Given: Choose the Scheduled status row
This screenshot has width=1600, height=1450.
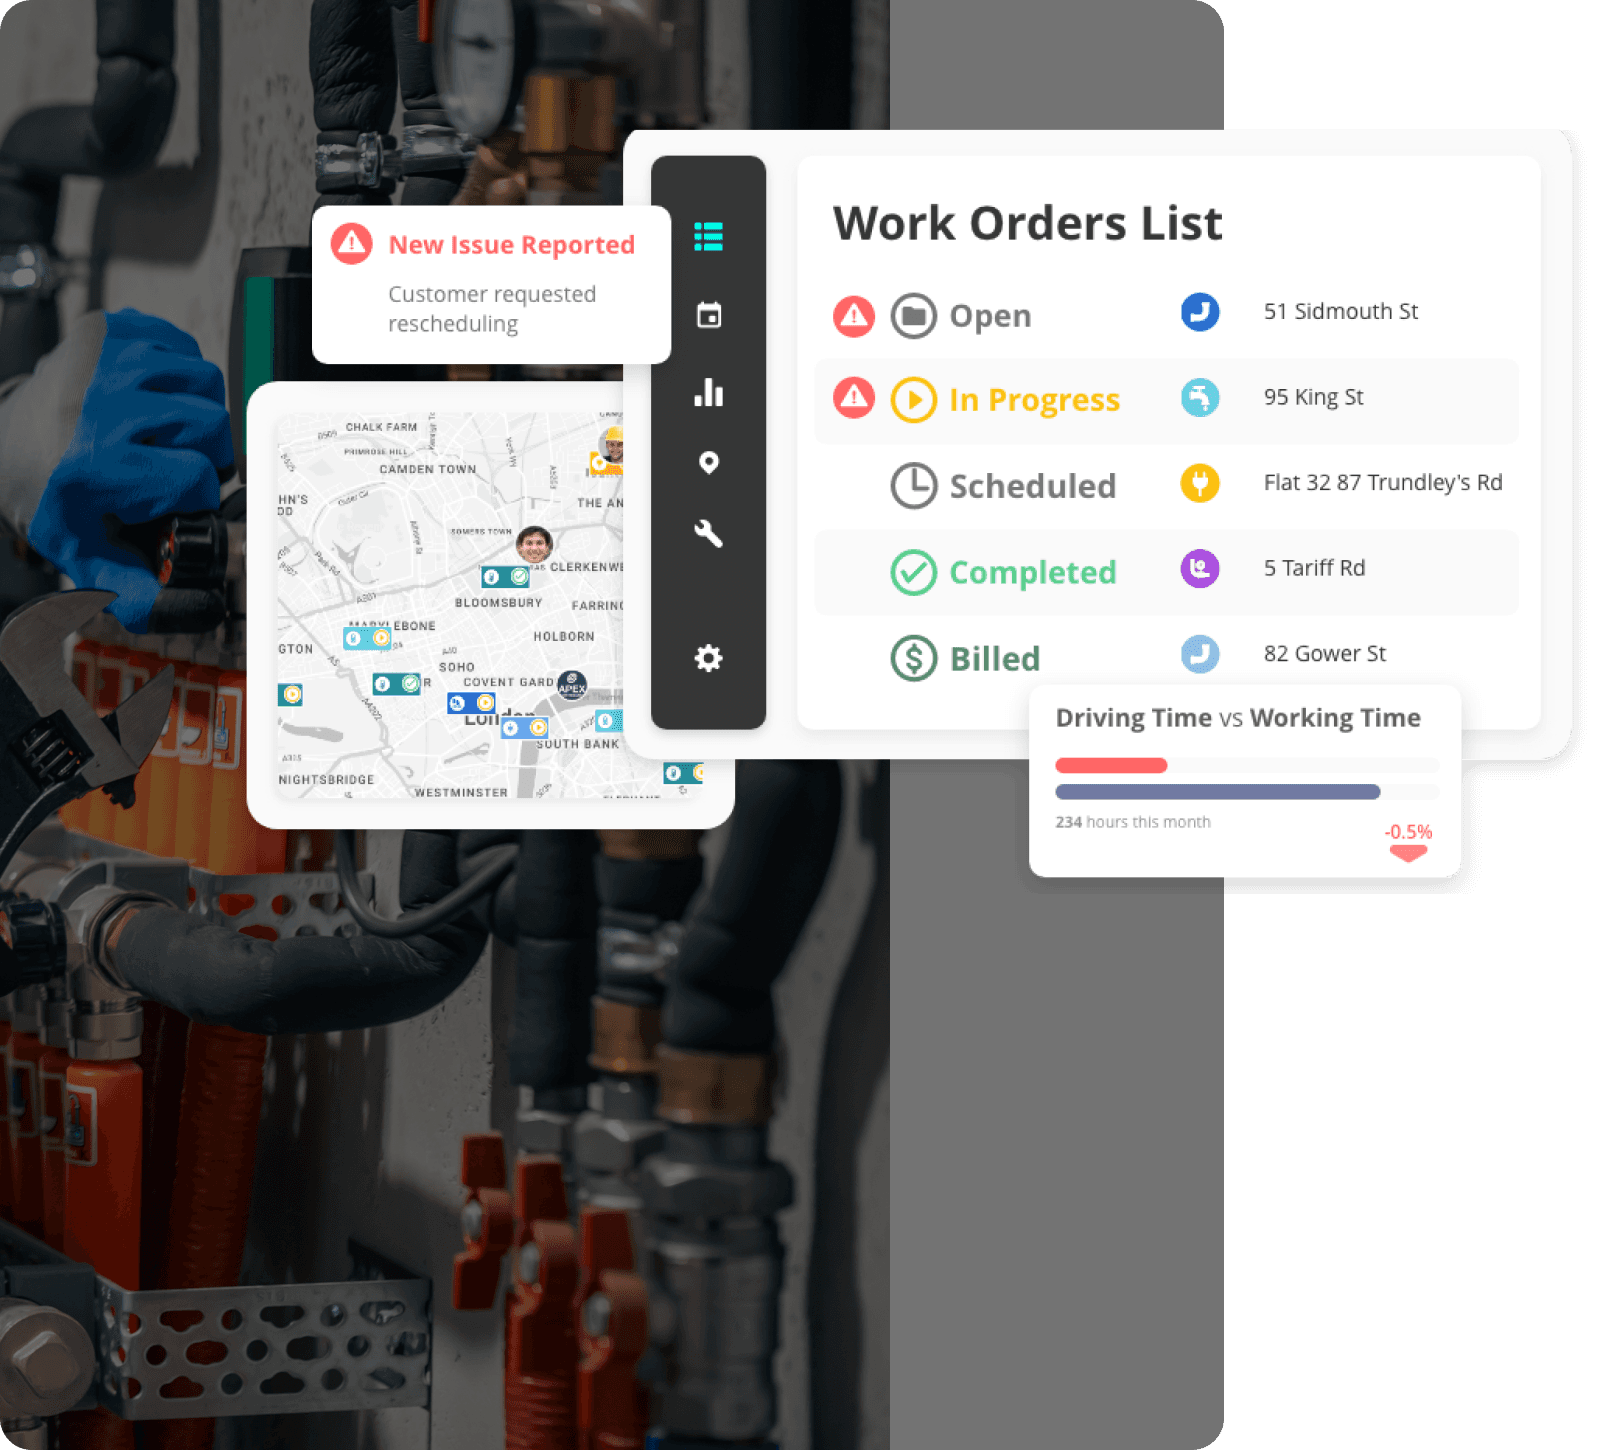Looking at the screenshot, I should [1031, 486].
